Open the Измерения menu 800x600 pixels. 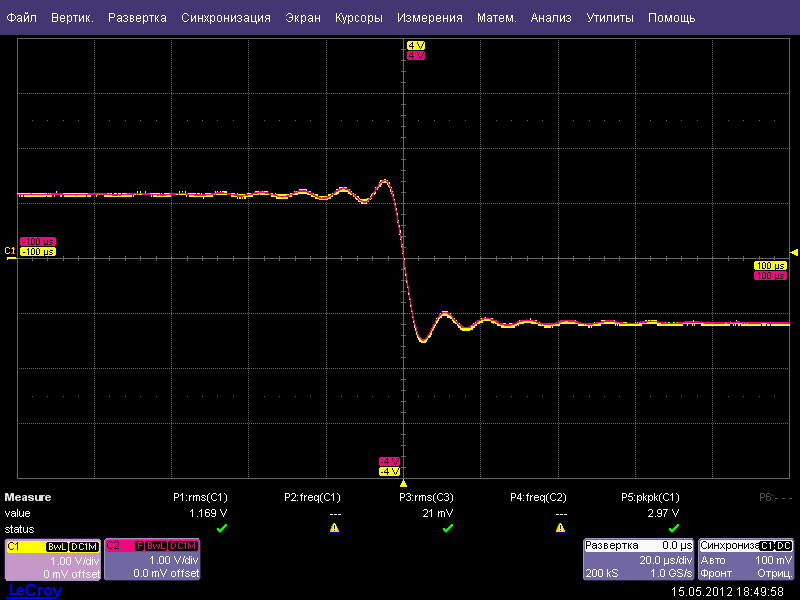tap(429, 18)
